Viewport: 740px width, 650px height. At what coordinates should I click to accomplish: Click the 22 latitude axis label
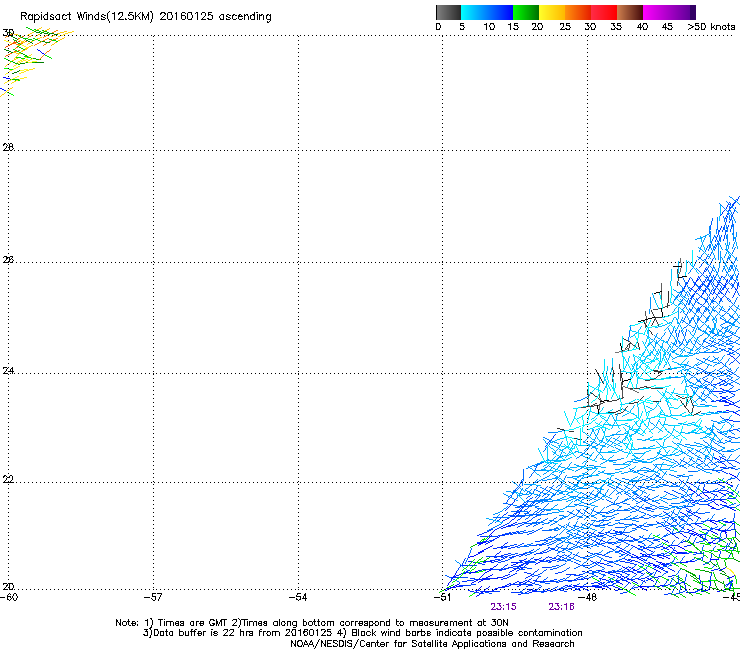point(8,480)
